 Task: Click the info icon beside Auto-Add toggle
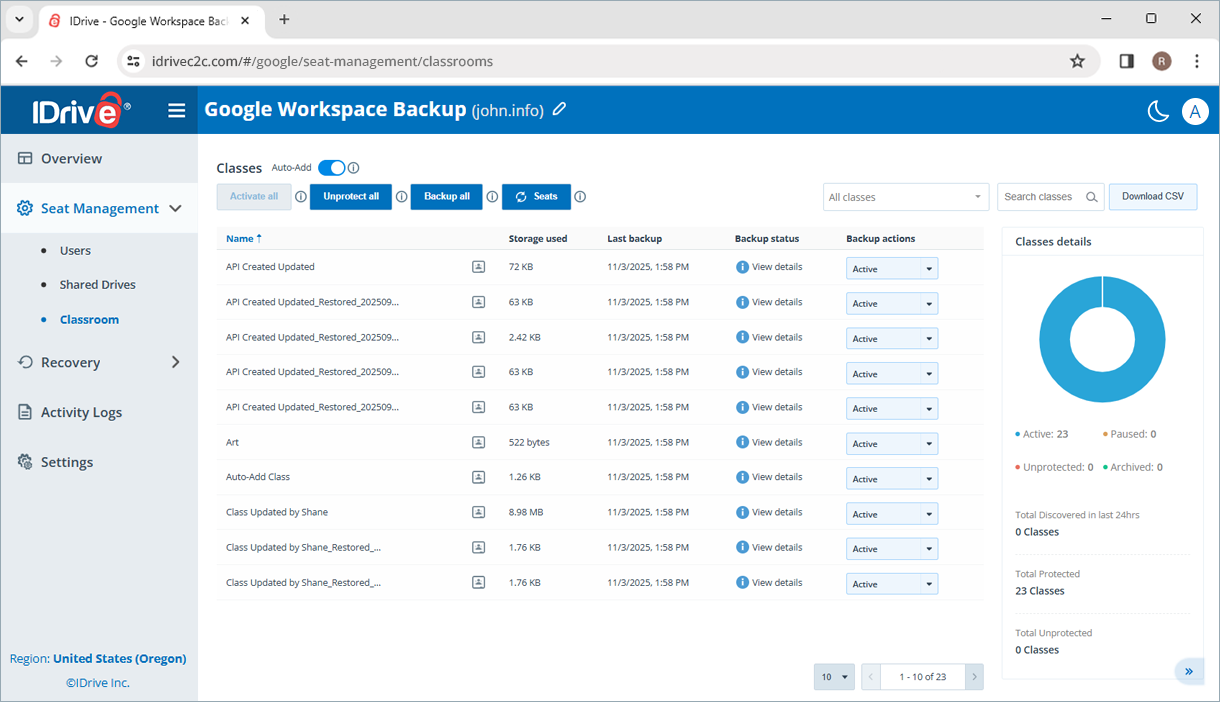click(x=353, y=167)
